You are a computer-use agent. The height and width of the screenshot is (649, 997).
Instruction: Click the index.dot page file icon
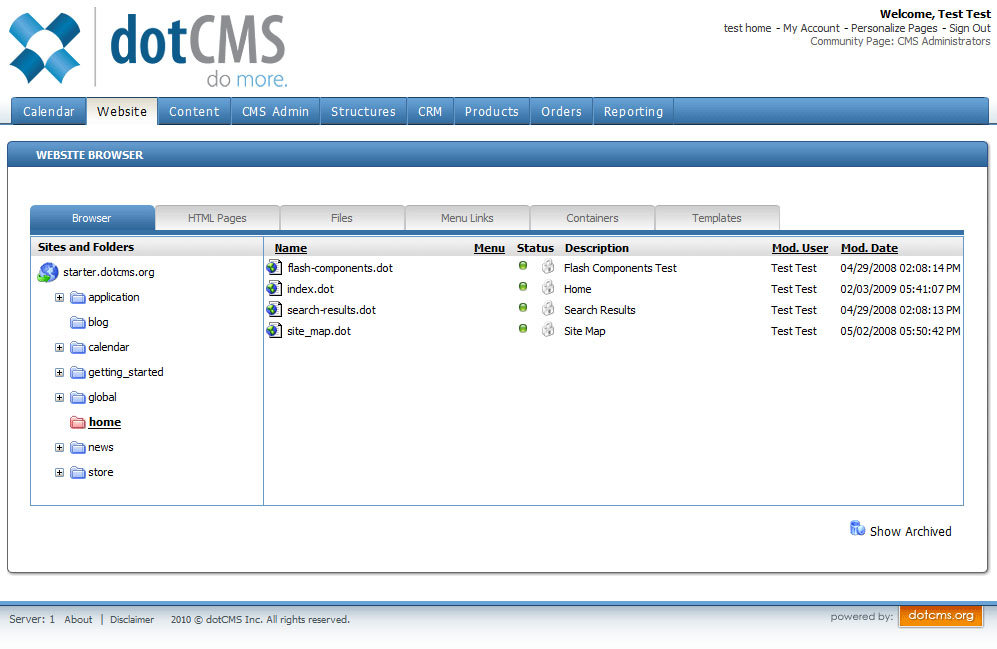point(274,289)
